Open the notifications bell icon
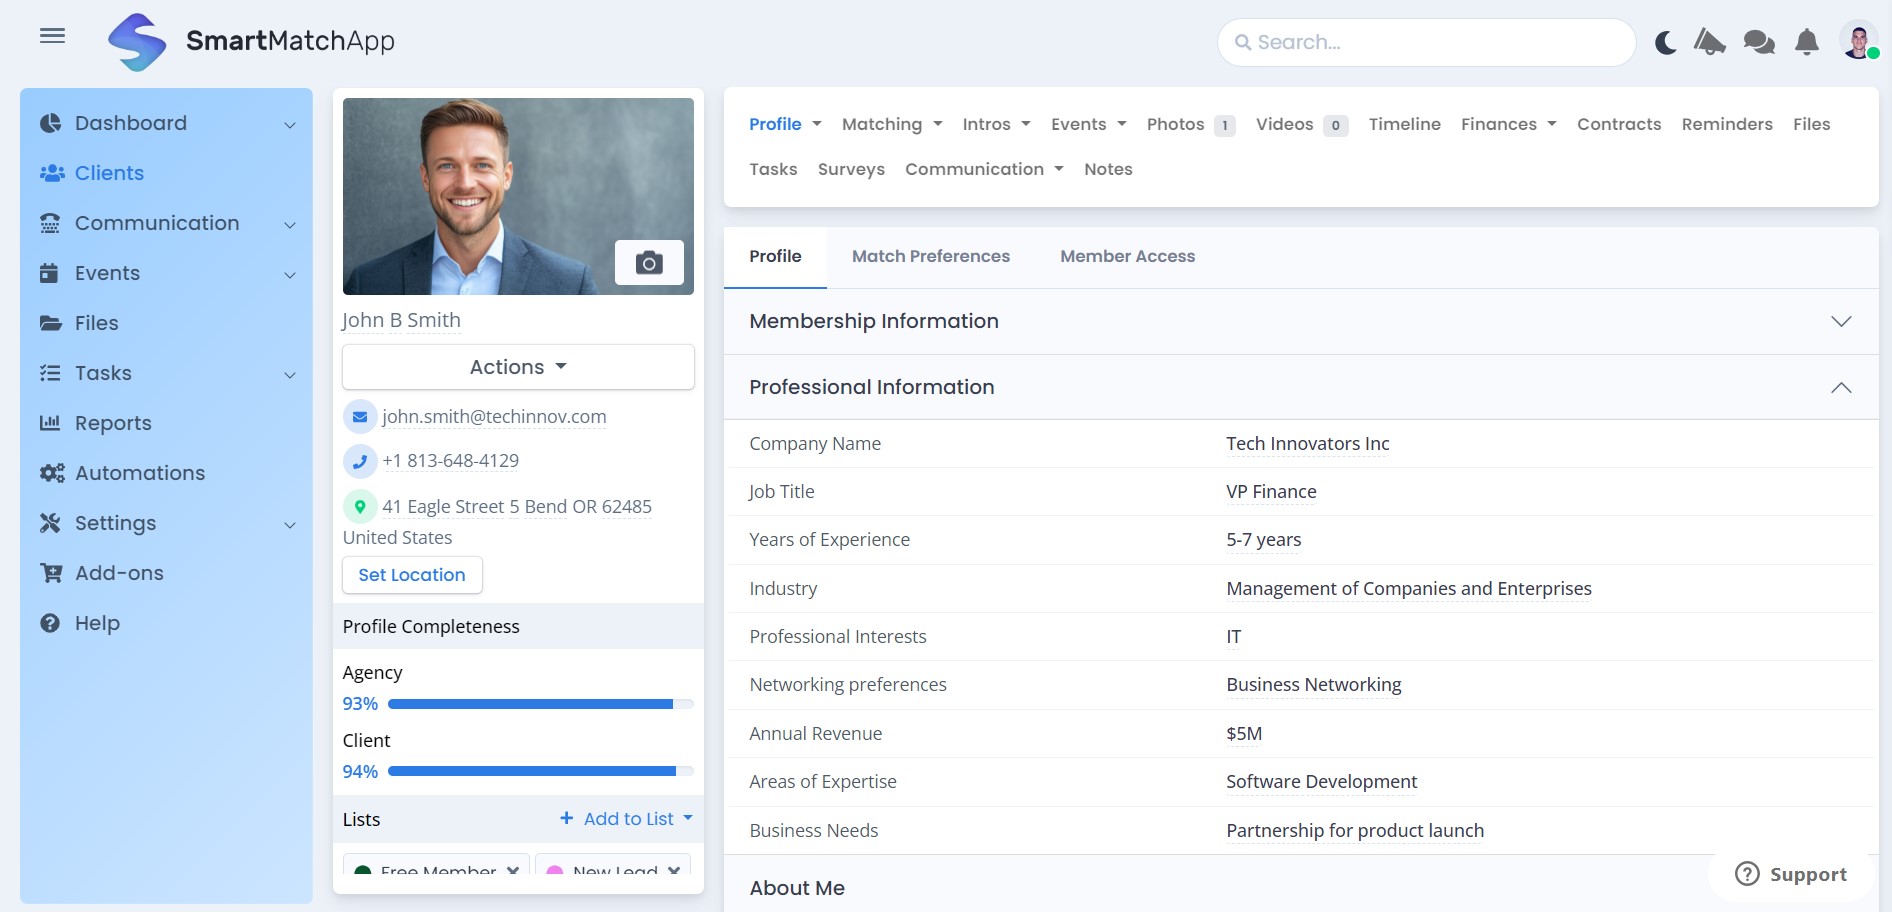This screenshot has height=912, width=1892. (x=1806, y=42)
